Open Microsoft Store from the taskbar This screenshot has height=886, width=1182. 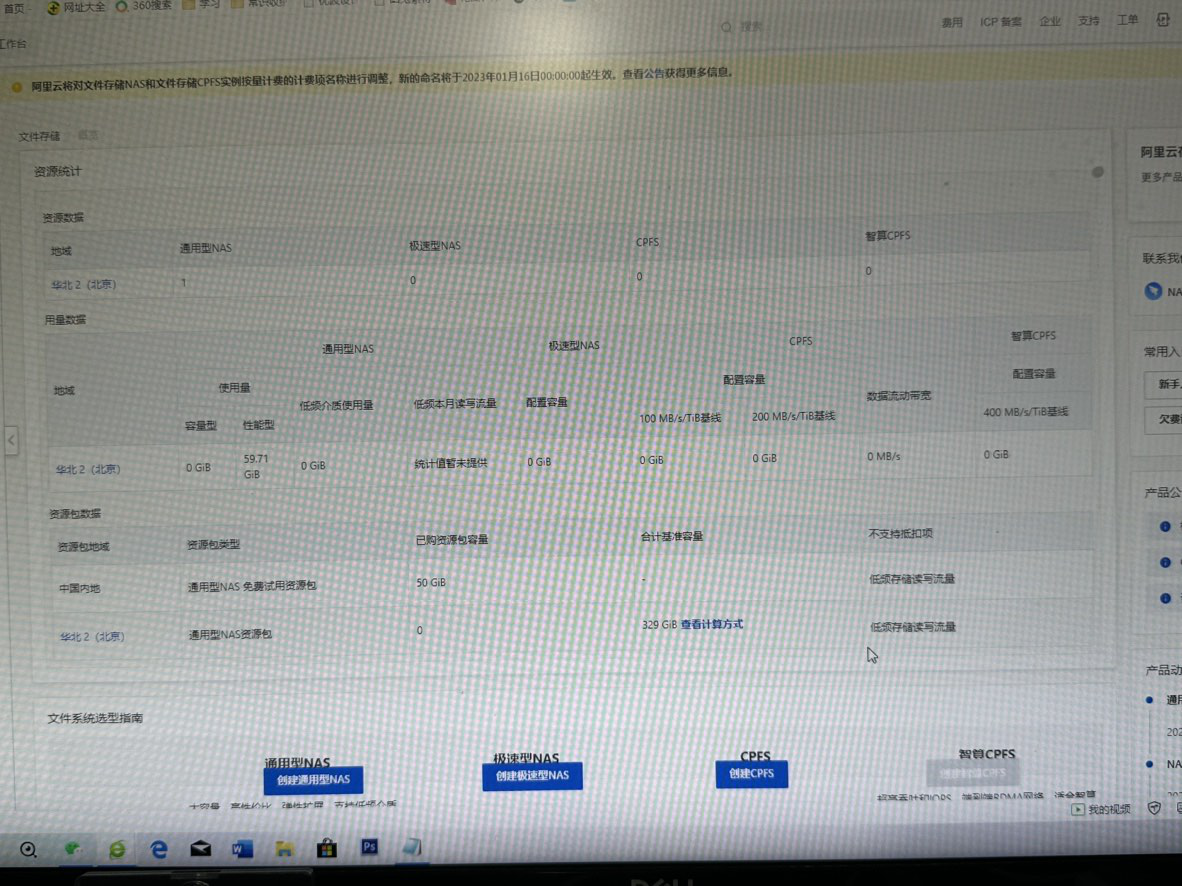pos(326,848)
